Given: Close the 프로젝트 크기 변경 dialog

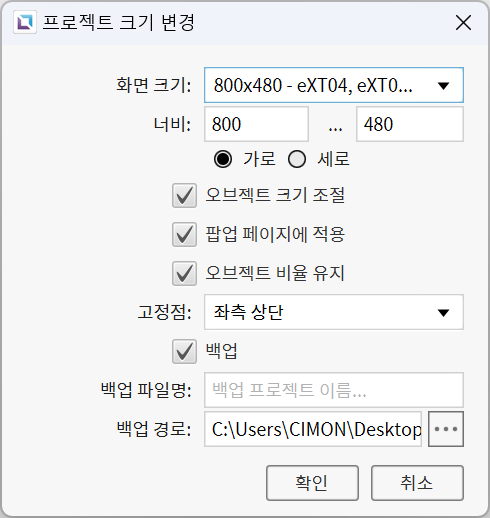Looking at the screenshot, I should pyautogui.click(x=463, y=23).
